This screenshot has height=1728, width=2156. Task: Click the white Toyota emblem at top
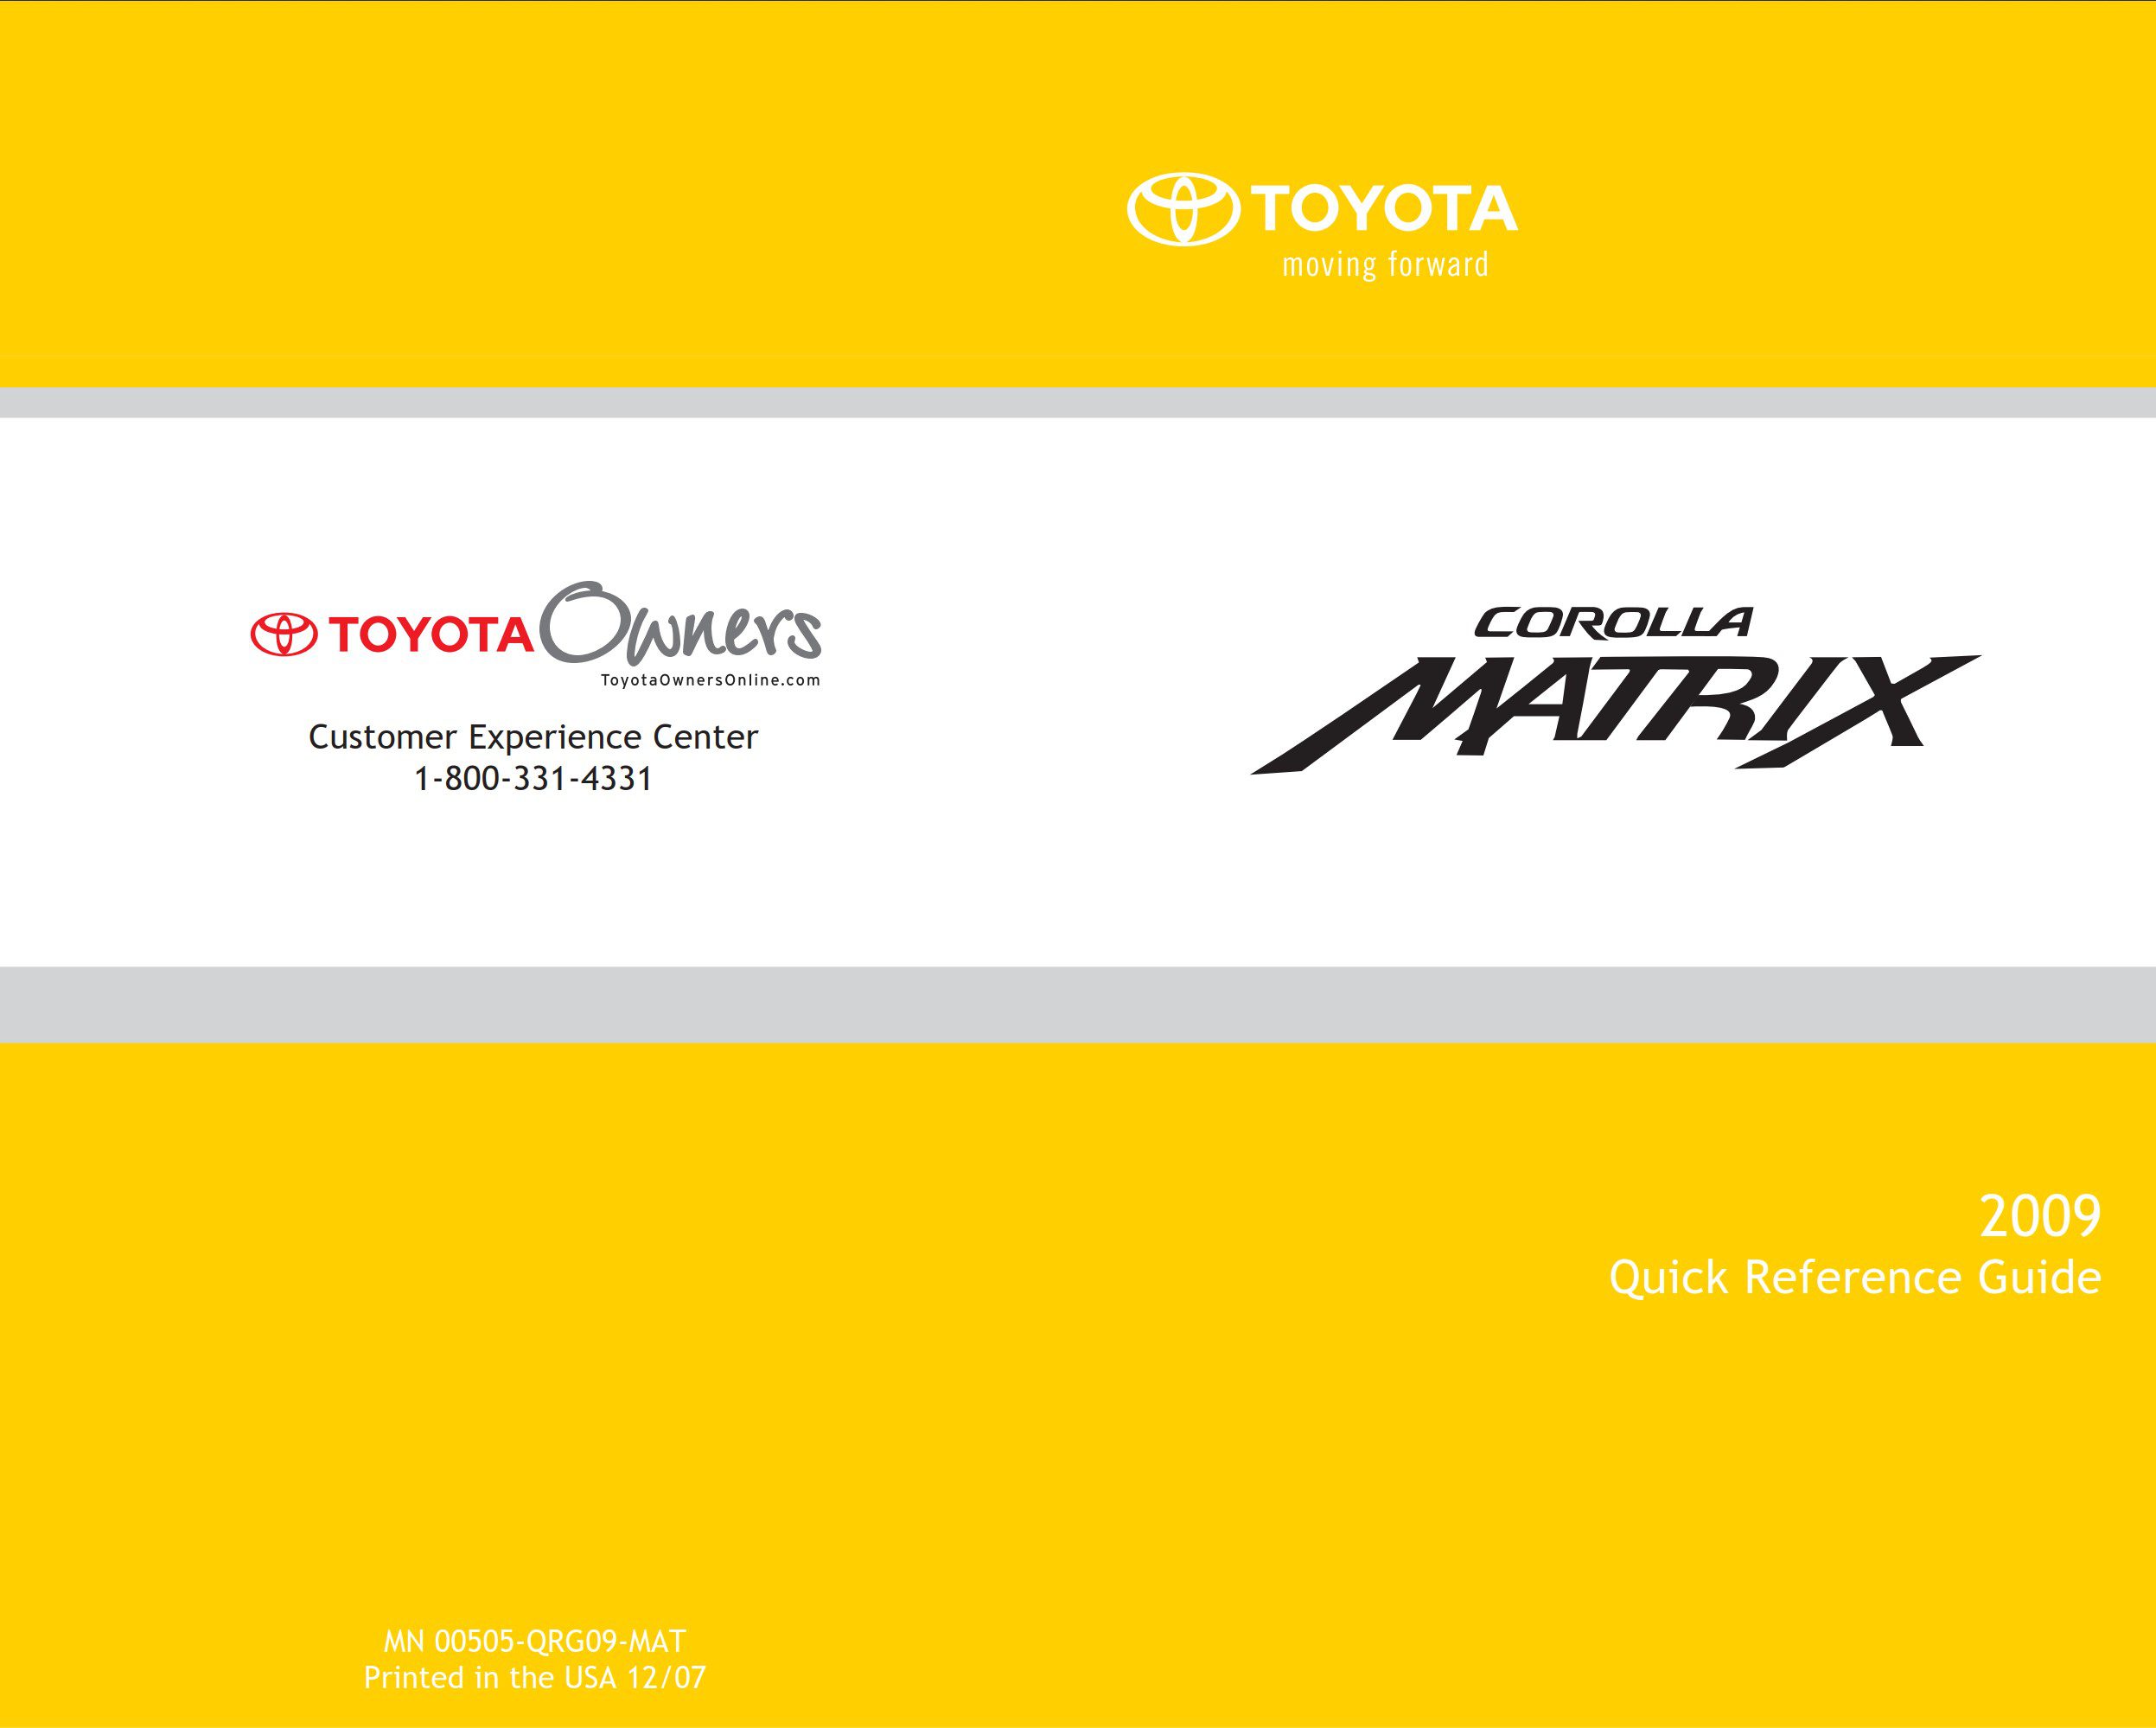(1183, 209)
